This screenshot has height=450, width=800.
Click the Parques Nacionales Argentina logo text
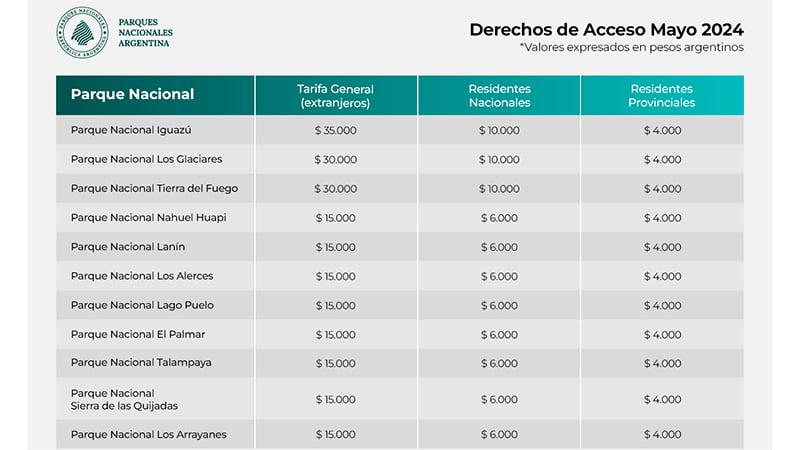pyautogui.click(x=144, y=33)
